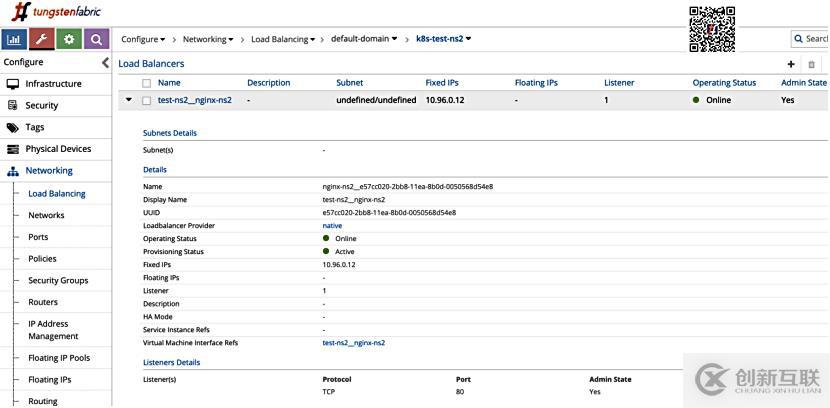This screenshot has height=408, width=830.
Task: Click the native loadbalancer provider link
Action: pyautogui.click(x=332, y=226)
